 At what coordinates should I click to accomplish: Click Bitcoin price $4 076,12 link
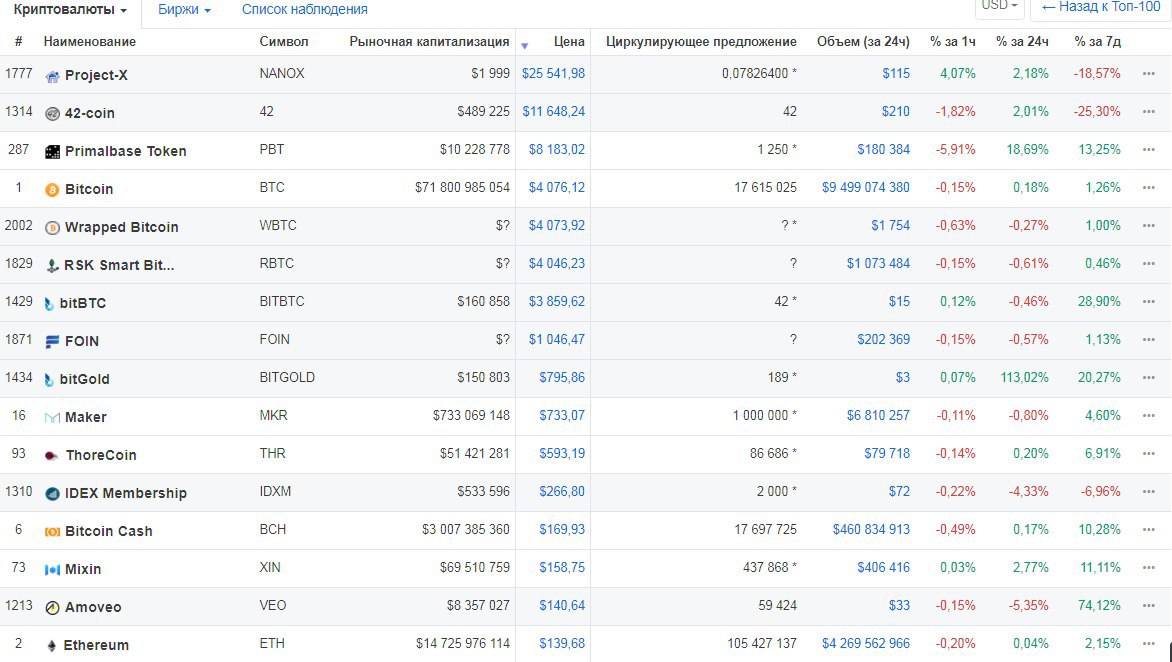pyautogui.click(x=557, y=188)
